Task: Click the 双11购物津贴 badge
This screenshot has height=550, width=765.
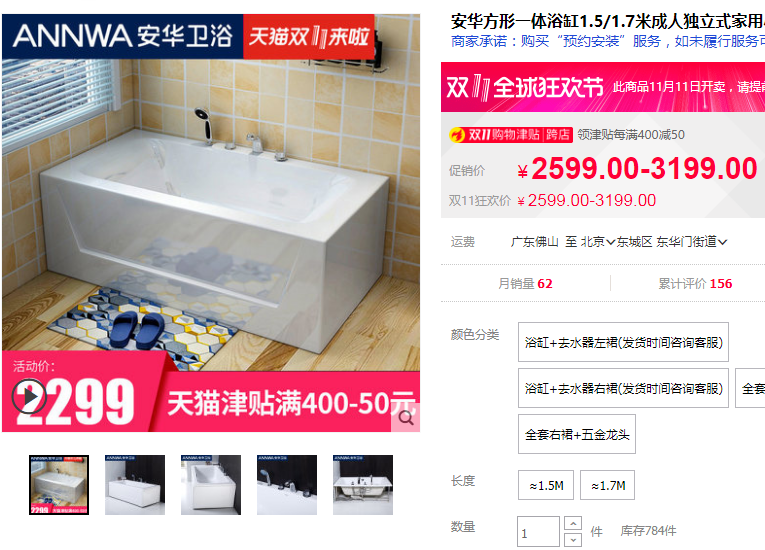Action: [x=511, y=134]
